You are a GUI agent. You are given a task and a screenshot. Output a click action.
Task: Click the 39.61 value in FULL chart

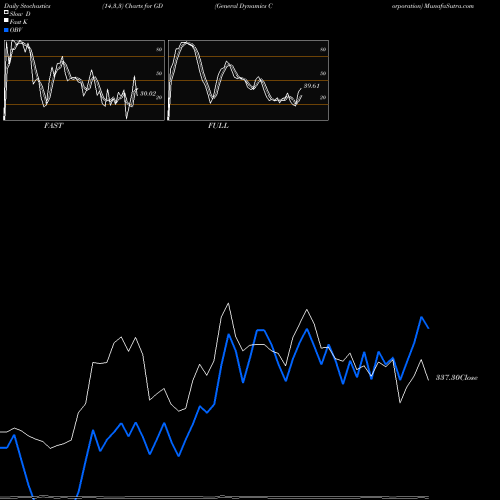coord(312,86)
